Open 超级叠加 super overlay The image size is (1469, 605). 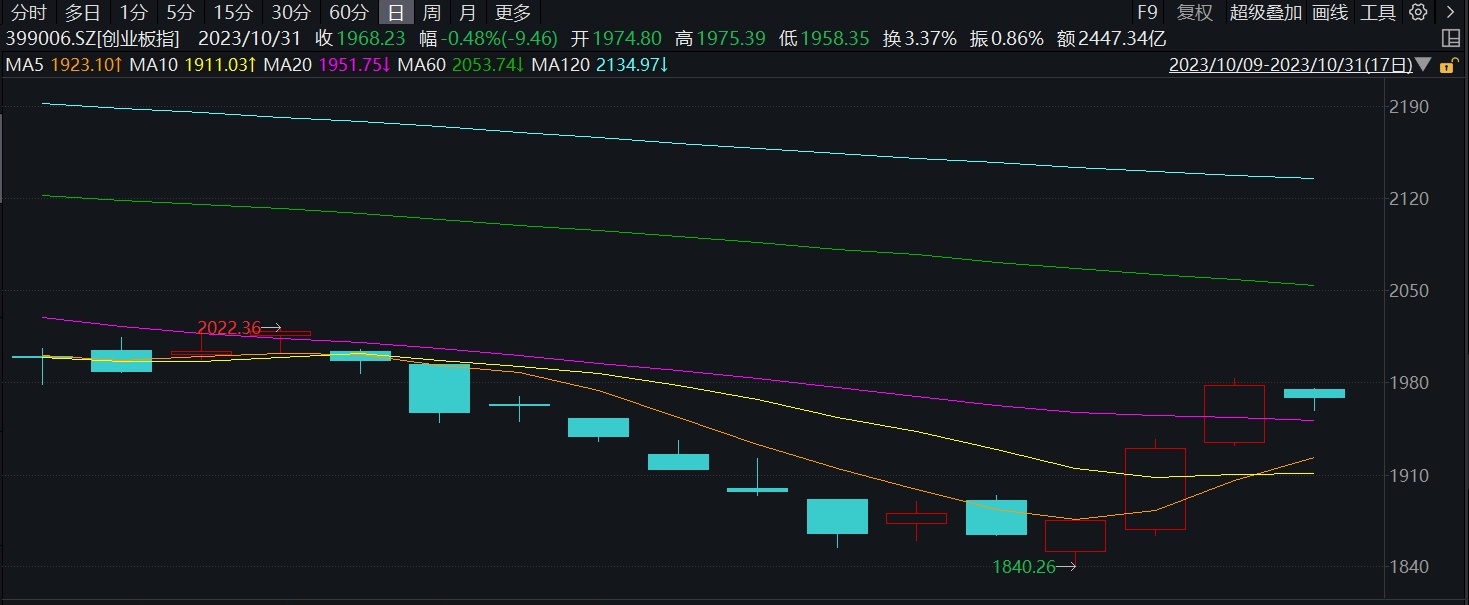pos(1265,13)
